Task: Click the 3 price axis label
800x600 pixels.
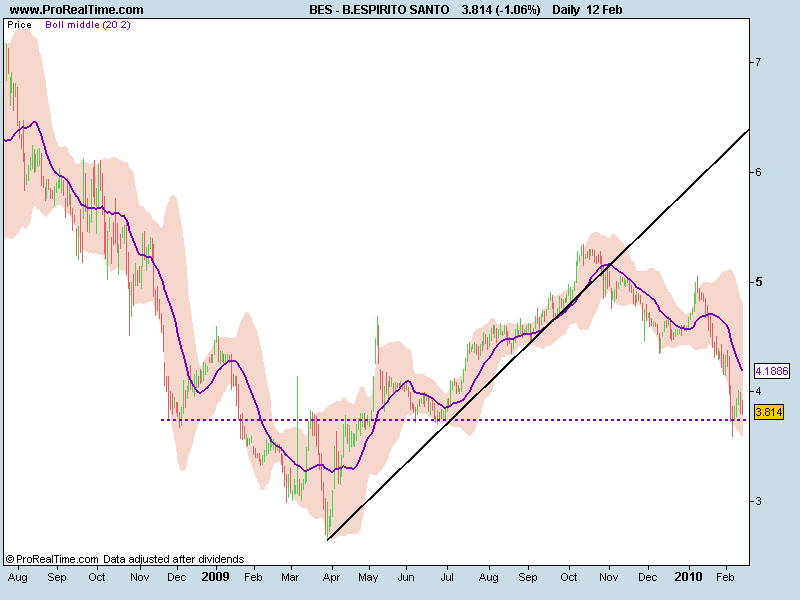Action: (x=758, y=501)
